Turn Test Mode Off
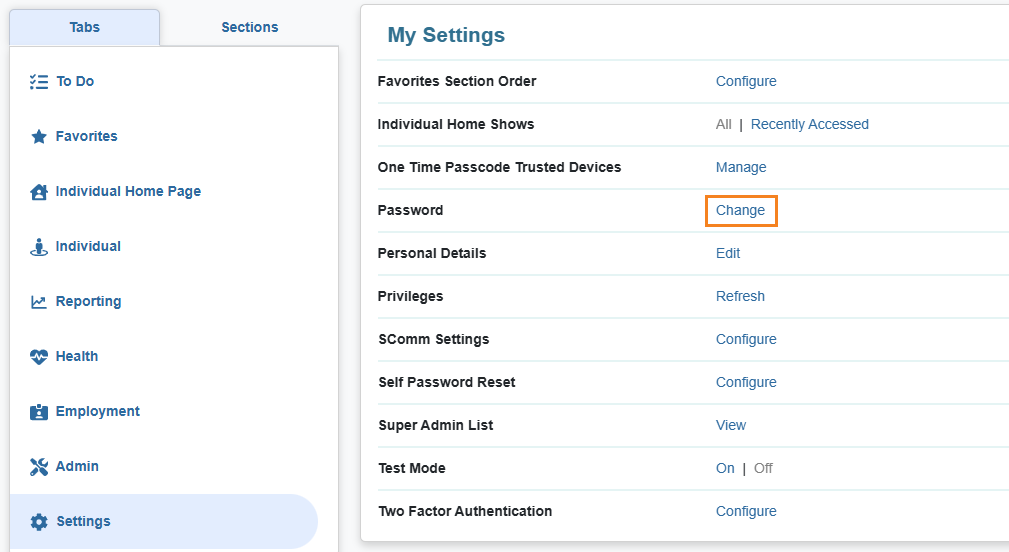The image size is (1009, 552). (x=763, y=468)
